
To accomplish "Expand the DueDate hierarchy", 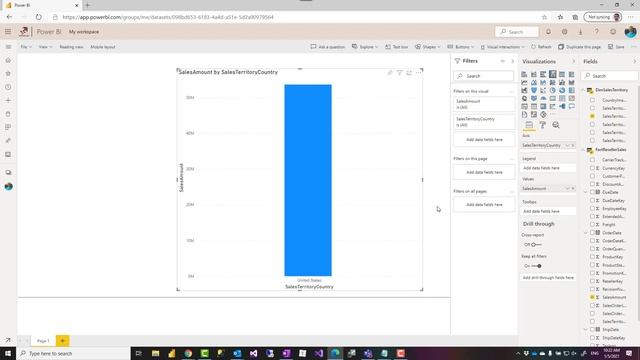I will click(586, 192).
